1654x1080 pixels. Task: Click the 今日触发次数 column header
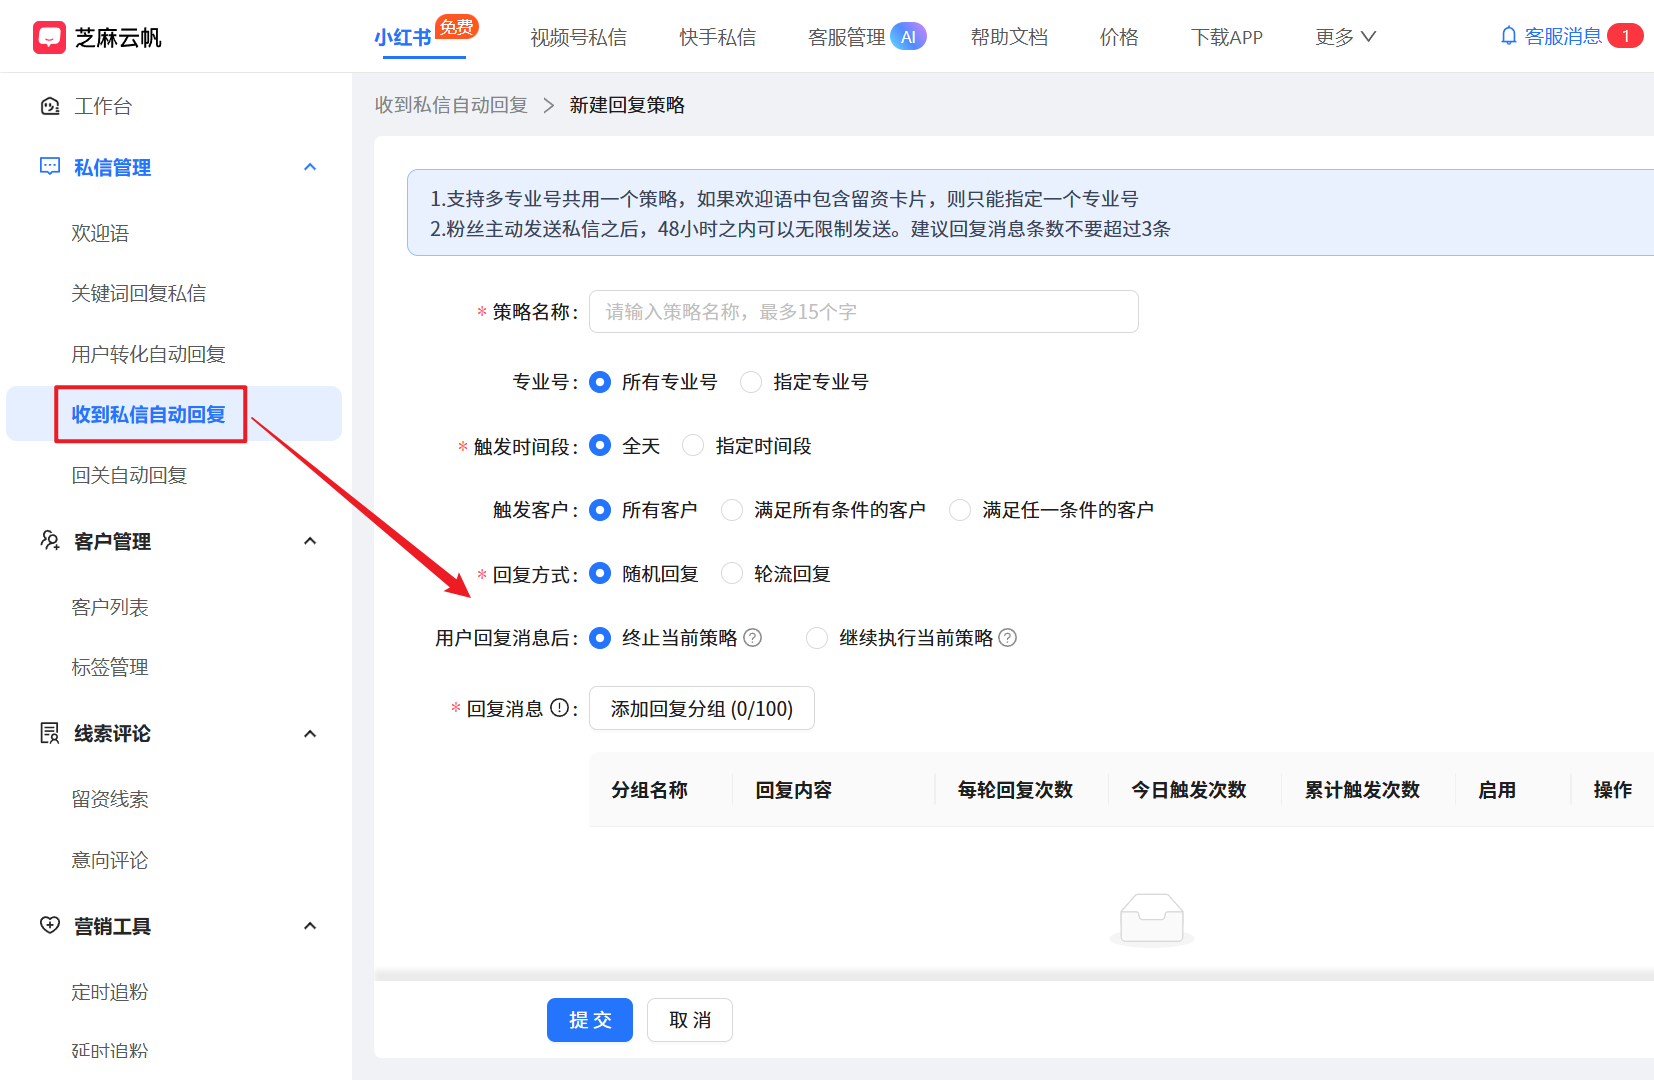1189,790
